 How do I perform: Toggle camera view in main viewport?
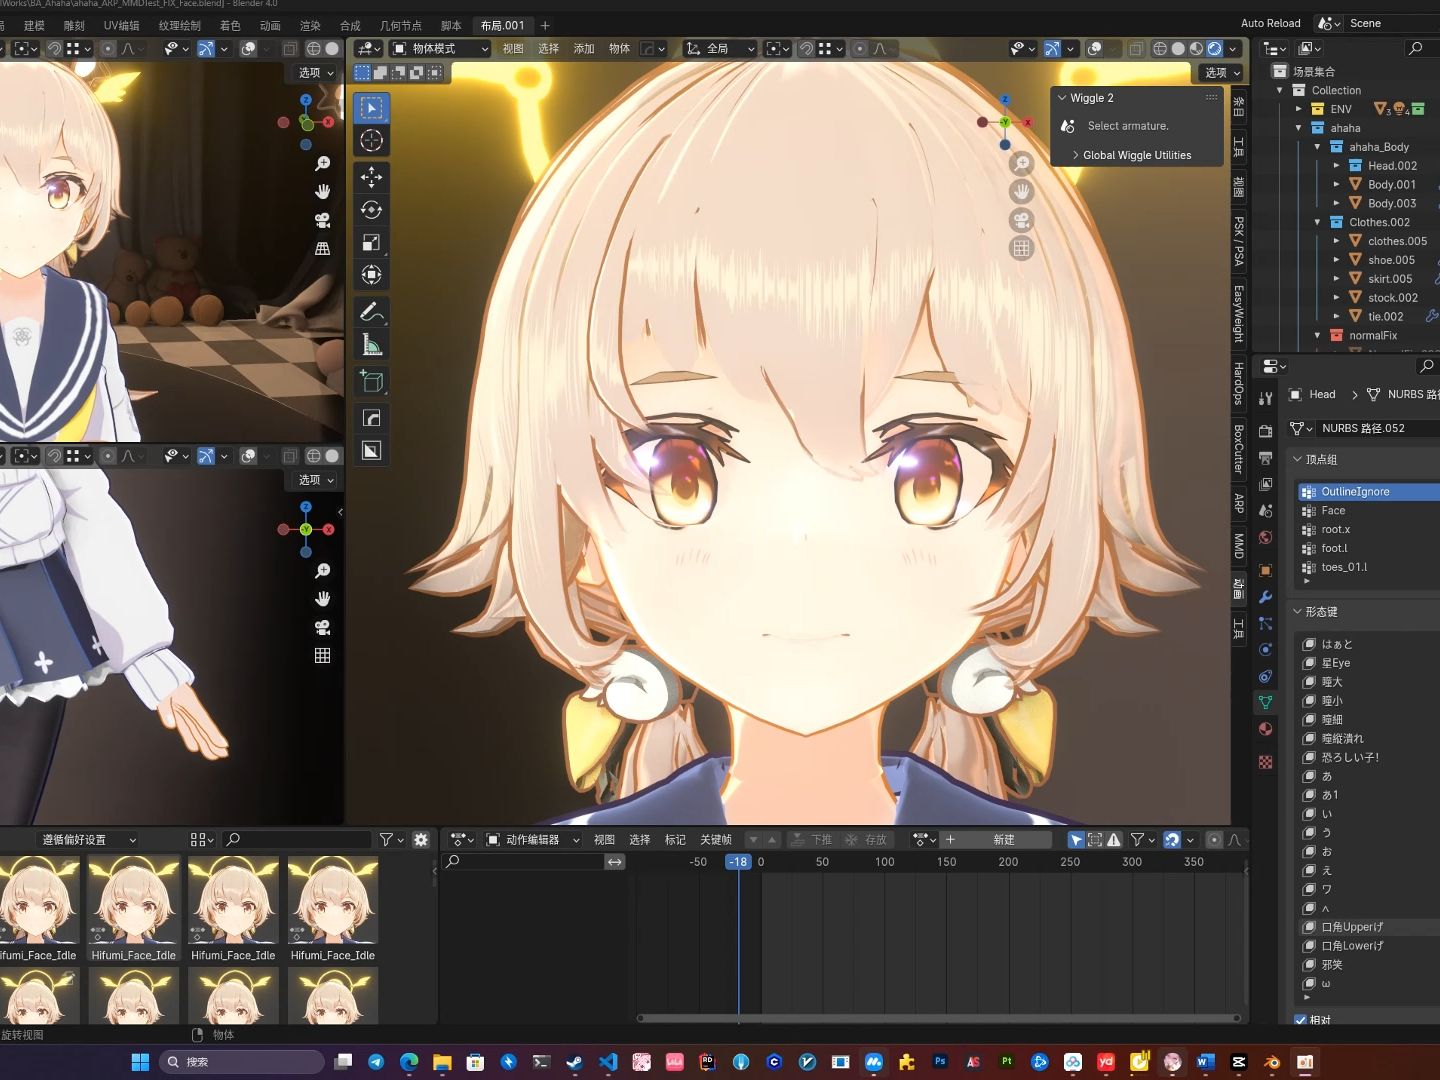tap(1021, 220)
